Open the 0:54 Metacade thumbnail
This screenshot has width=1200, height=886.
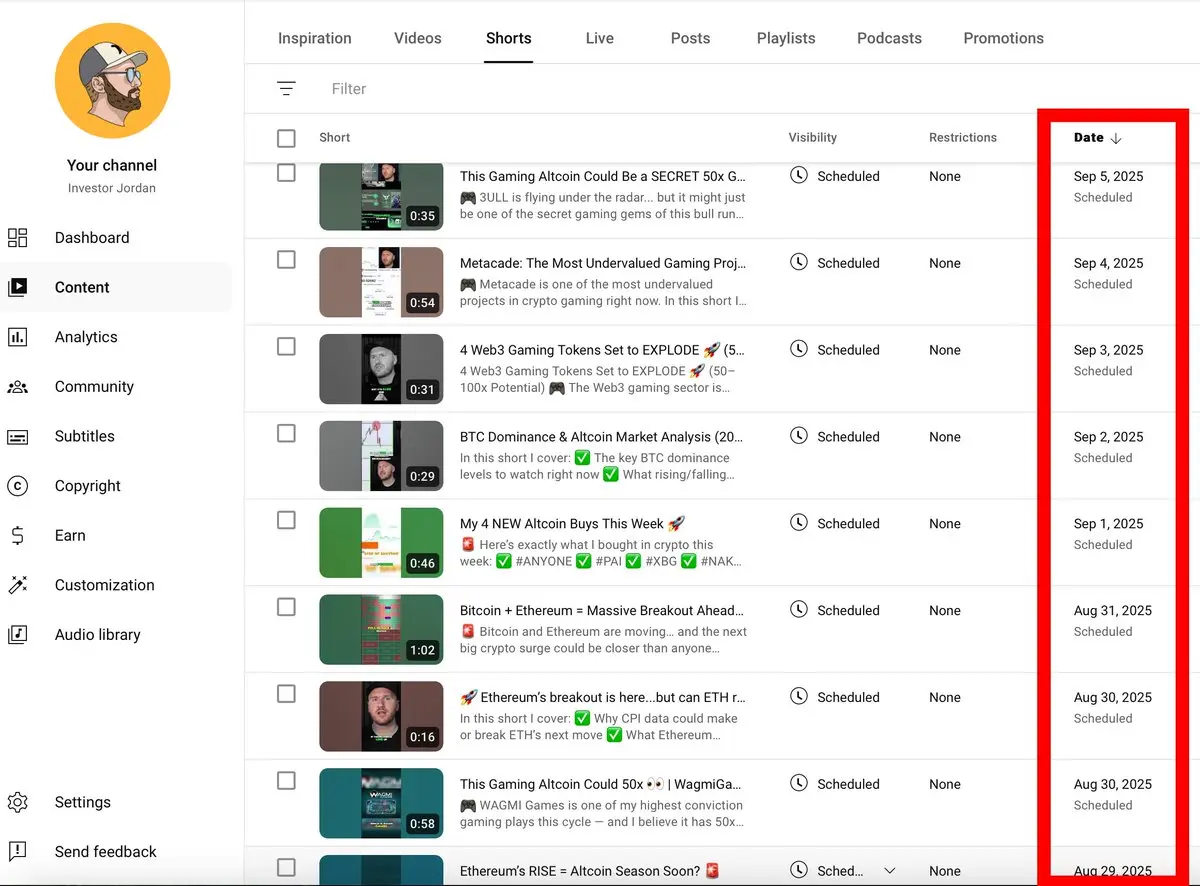tap(381, 282)
